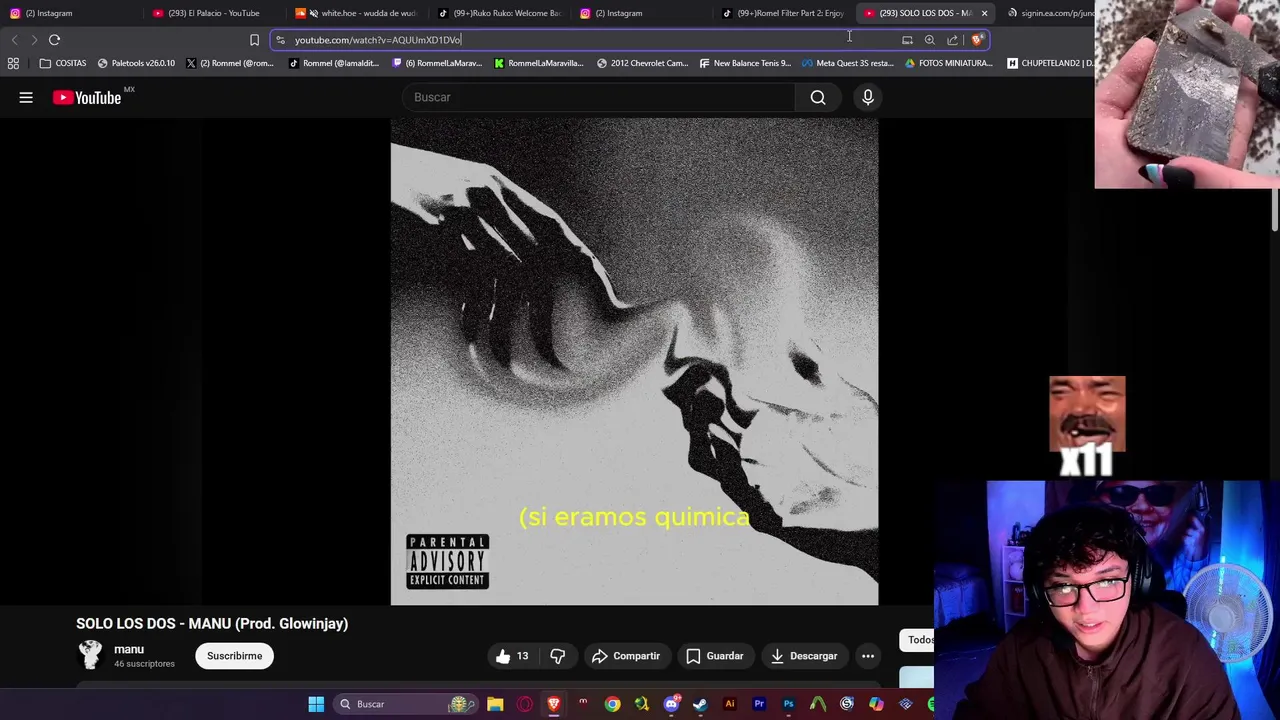Open the browser apps grid in bookmarks bar

point(13,63)
